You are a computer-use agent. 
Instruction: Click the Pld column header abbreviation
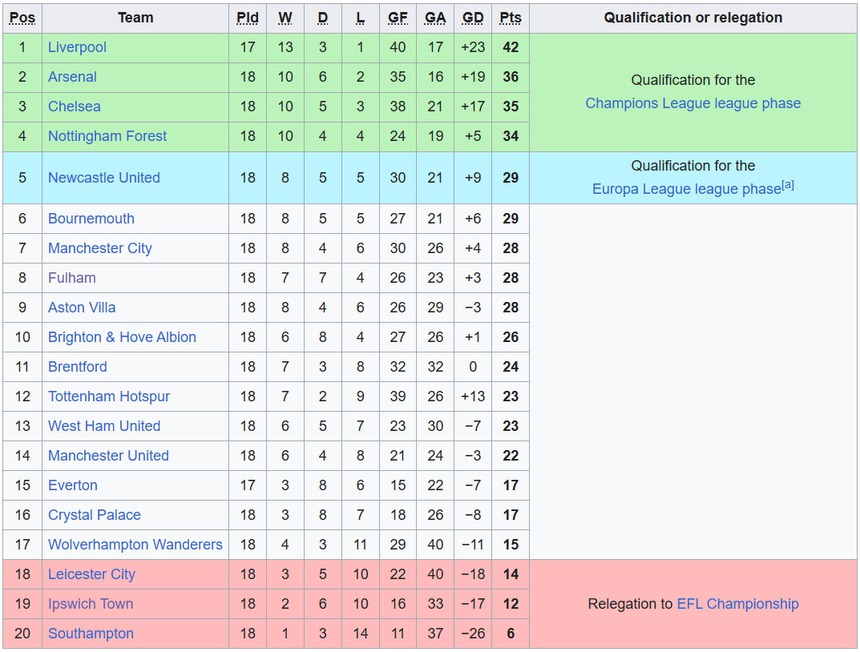tap(248, 18)
